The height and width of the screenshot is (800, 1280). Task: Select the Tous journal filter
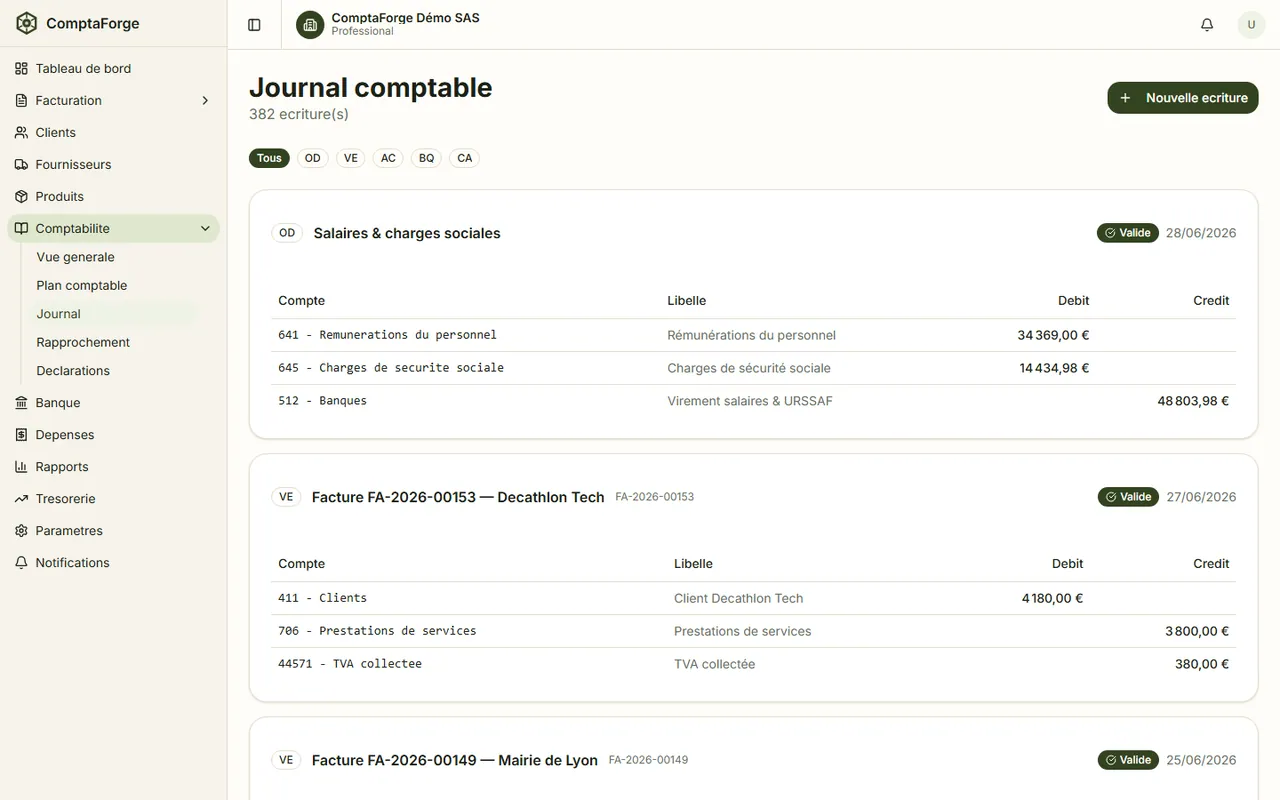click(269, 158)
